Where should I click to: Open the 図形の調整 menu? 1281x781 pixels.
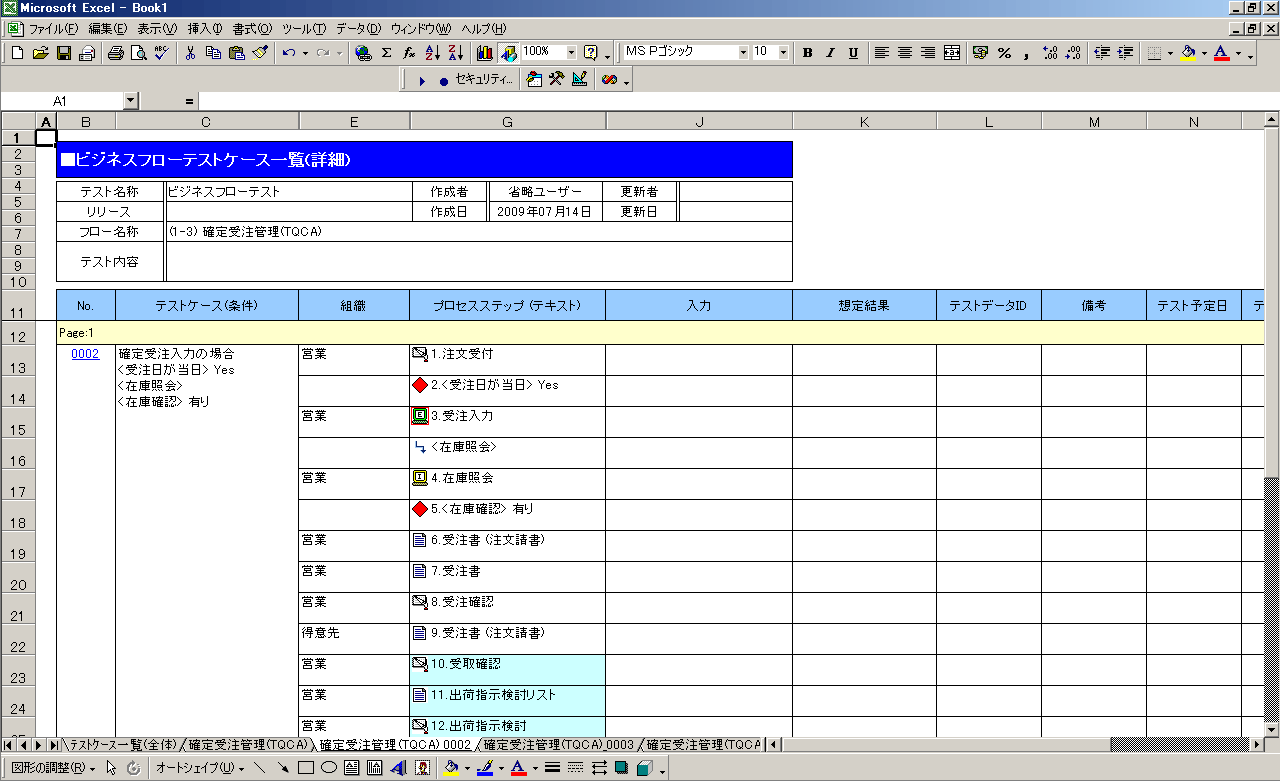(x=54, y=768)
